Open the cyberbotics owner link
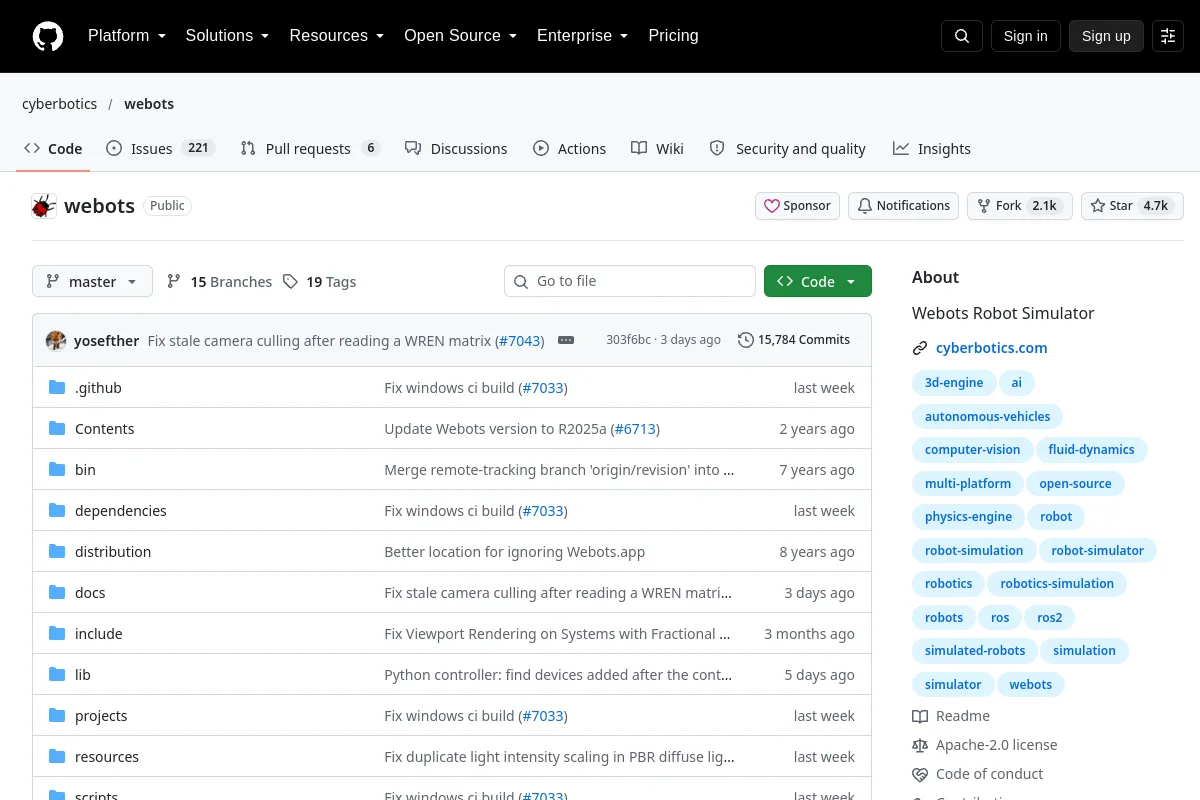Screen dimensions: 1200x800 (60, 104)
